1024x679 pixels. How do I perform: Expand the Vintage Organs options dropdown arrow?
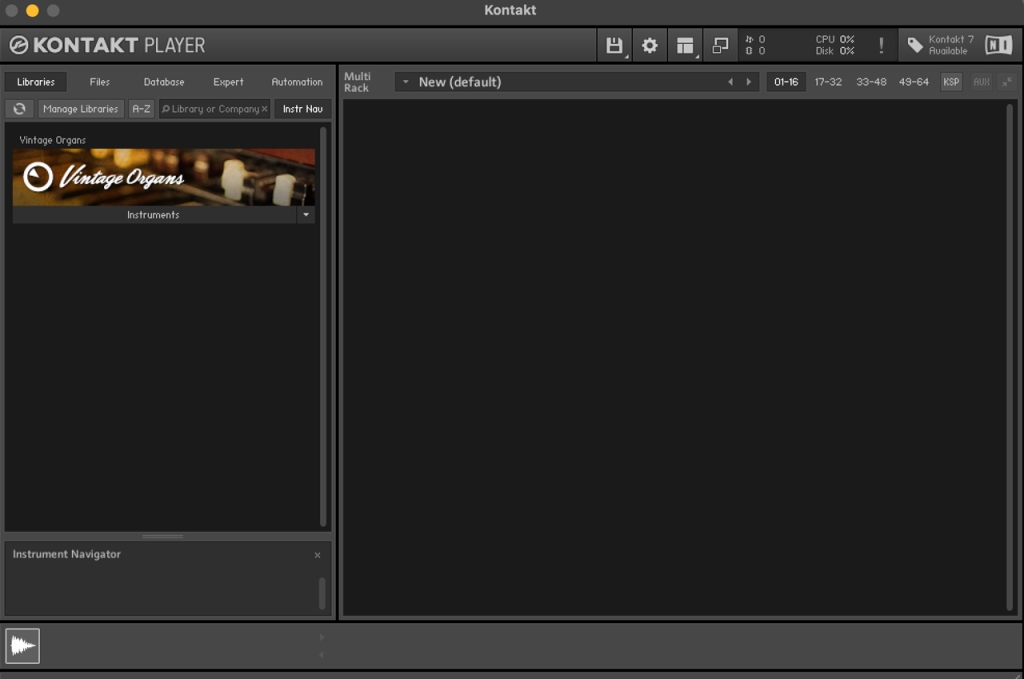(306, 215)
